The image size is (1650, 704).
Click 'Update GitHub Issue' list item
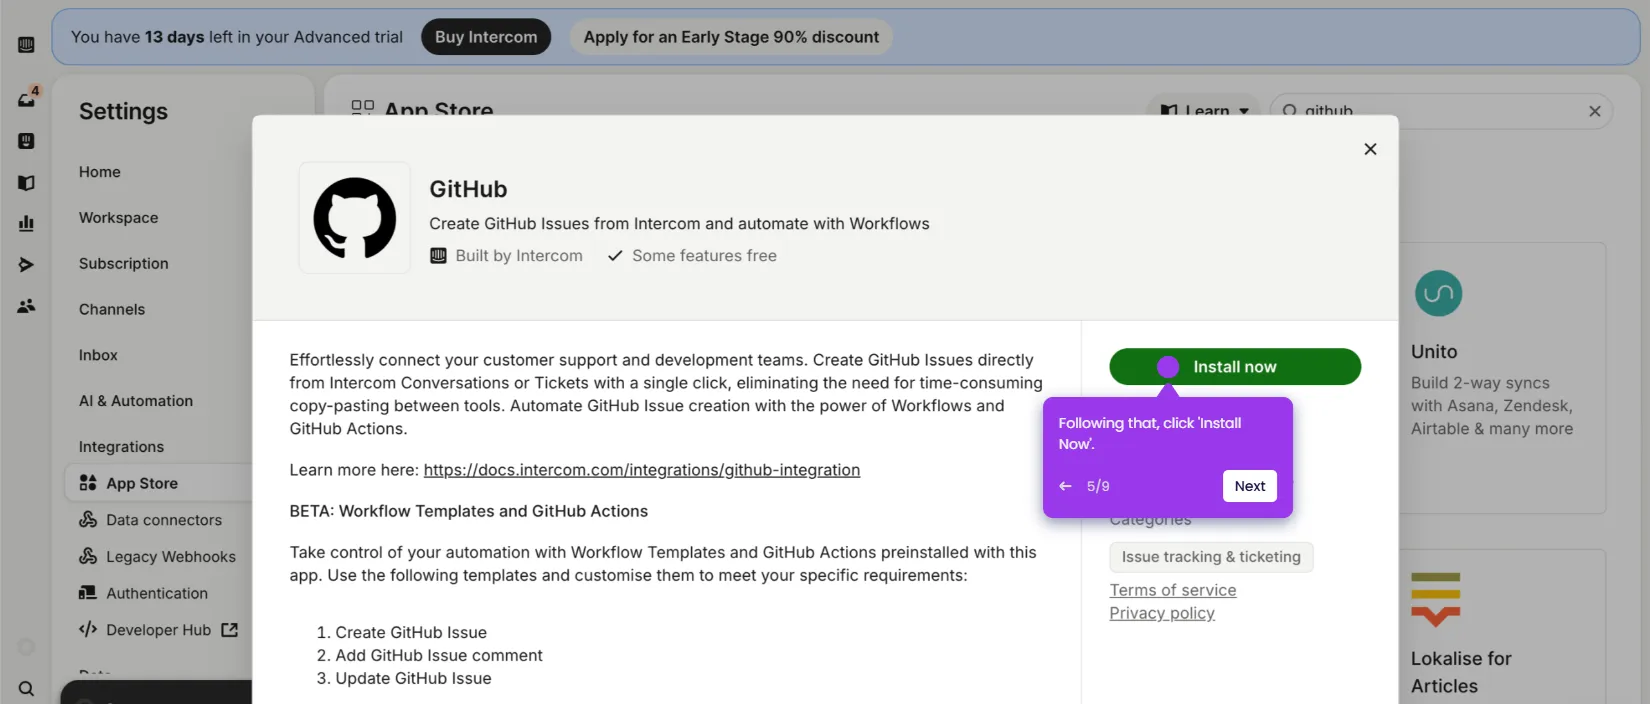tap(413, 679)
